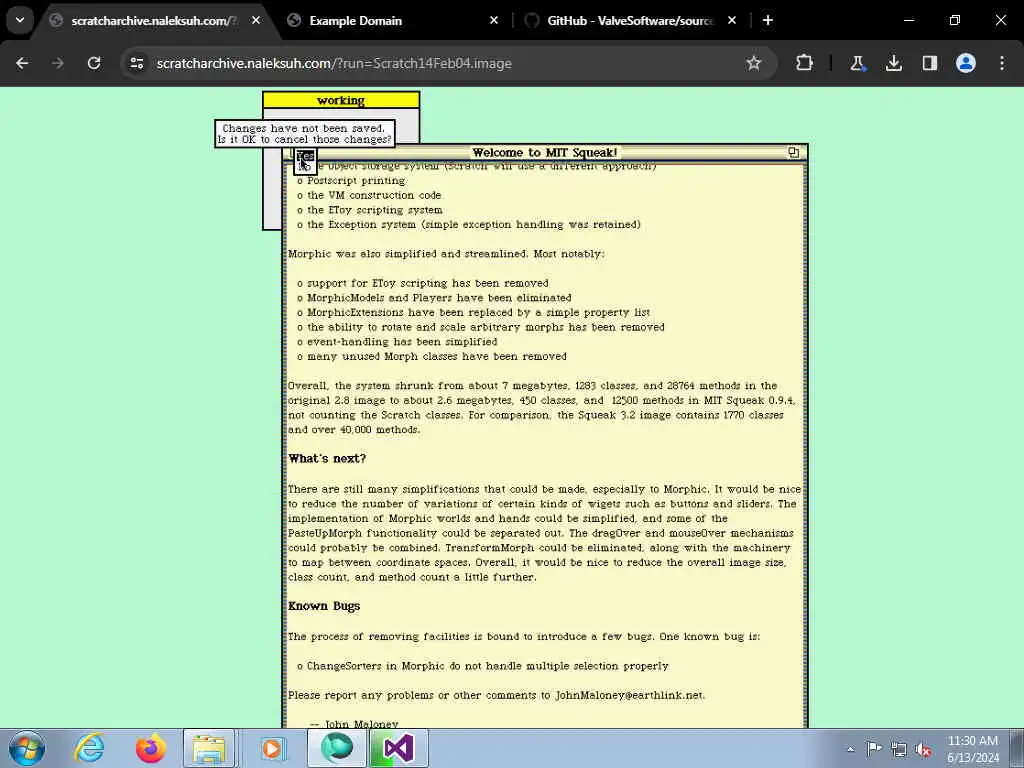Click the collapse icon of Welcome to MIT Squeak window
The height and width of the screenshot is (768, 1024).
793,152
